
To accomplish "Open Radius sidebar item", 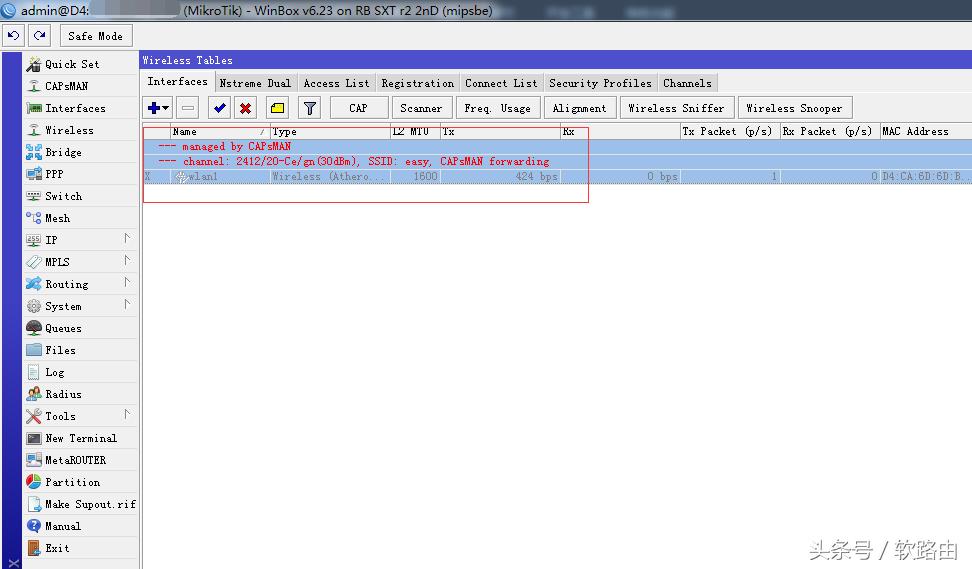I will point(81,394).
